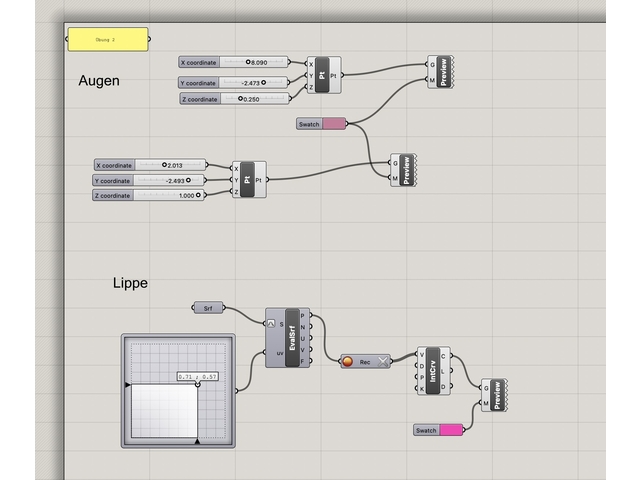
Task: Click the EvalSrf component
Action: pyautogui.click(x=292, y=339)
